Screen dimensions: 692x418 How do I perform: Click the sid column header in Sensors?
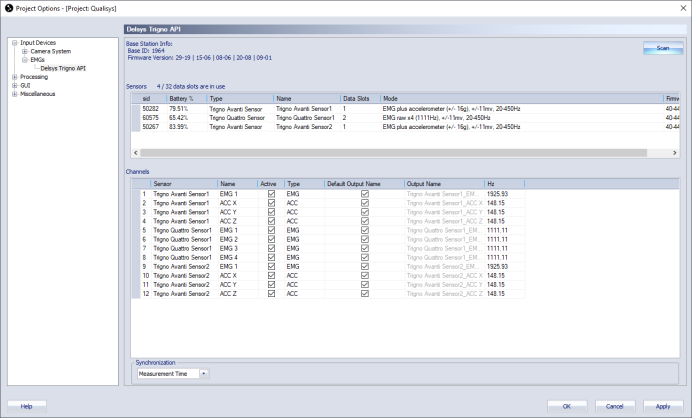pyautogui.click(x=153, y=98)
